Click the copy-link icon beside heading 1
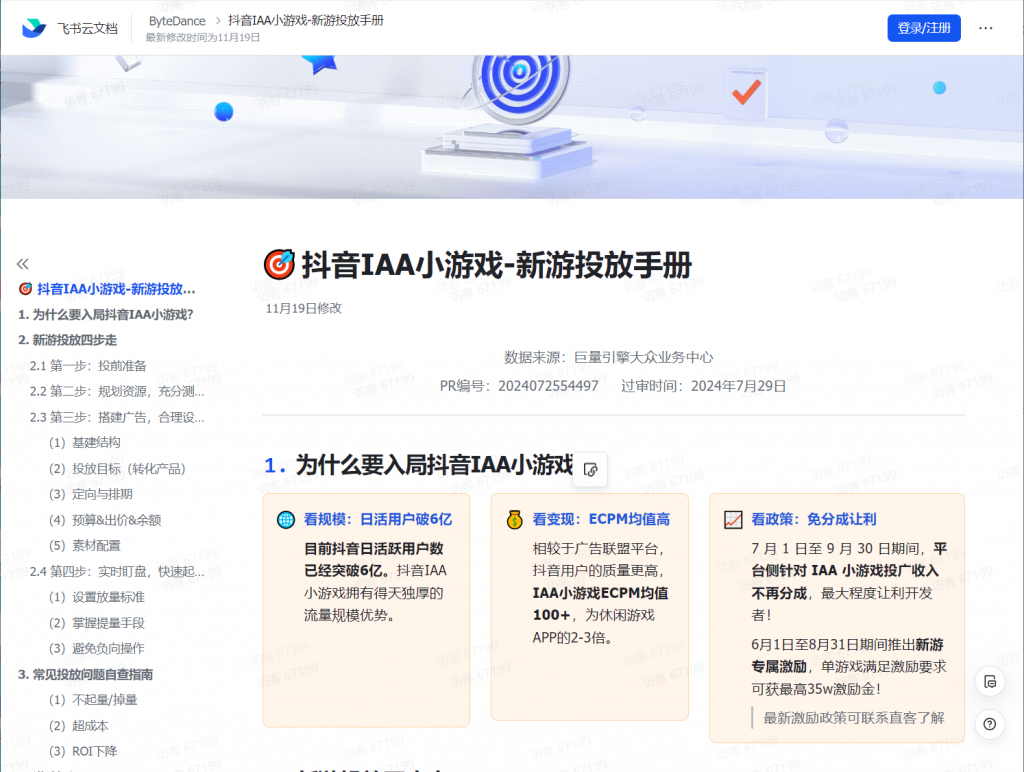 coord(590,470)
